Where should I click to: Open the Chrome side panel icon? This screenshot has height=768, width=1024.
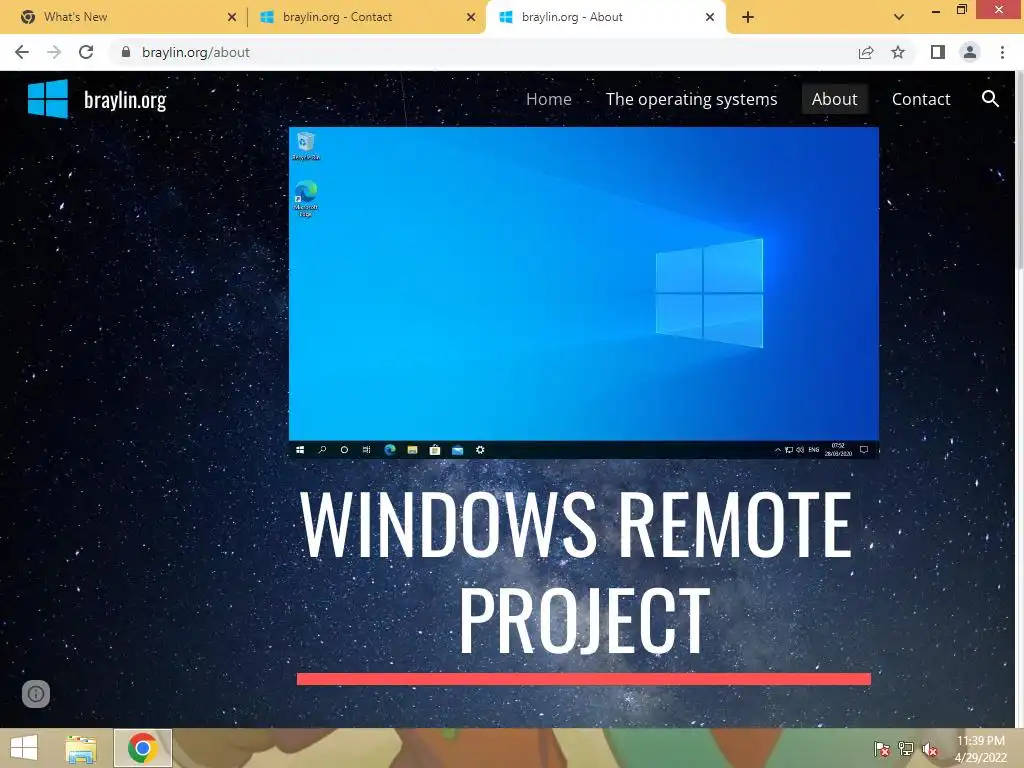[938, 52]
